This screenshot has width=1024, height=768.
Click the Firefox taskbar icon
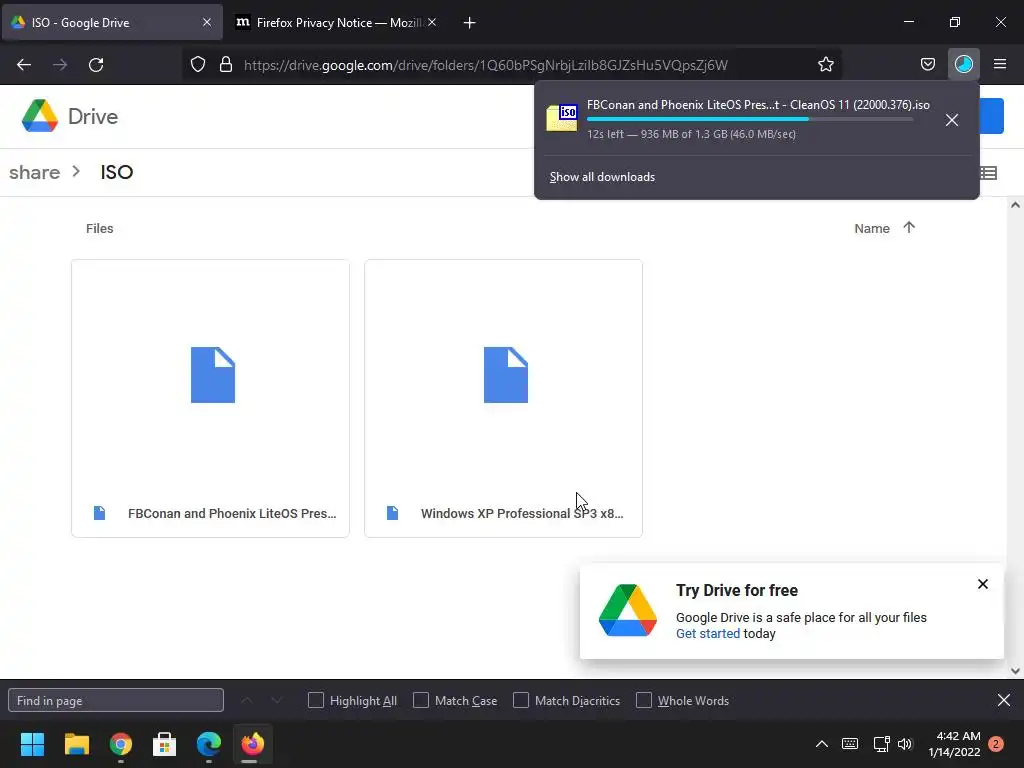pyautogui.click(x=253, y=744)
